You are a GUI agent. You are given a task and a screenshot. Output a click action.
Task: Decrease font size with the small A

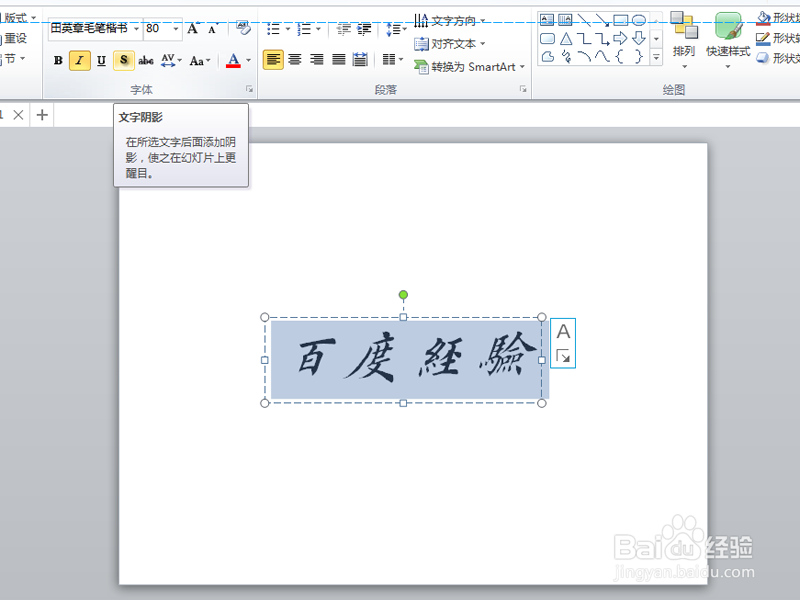click(213, 29)
